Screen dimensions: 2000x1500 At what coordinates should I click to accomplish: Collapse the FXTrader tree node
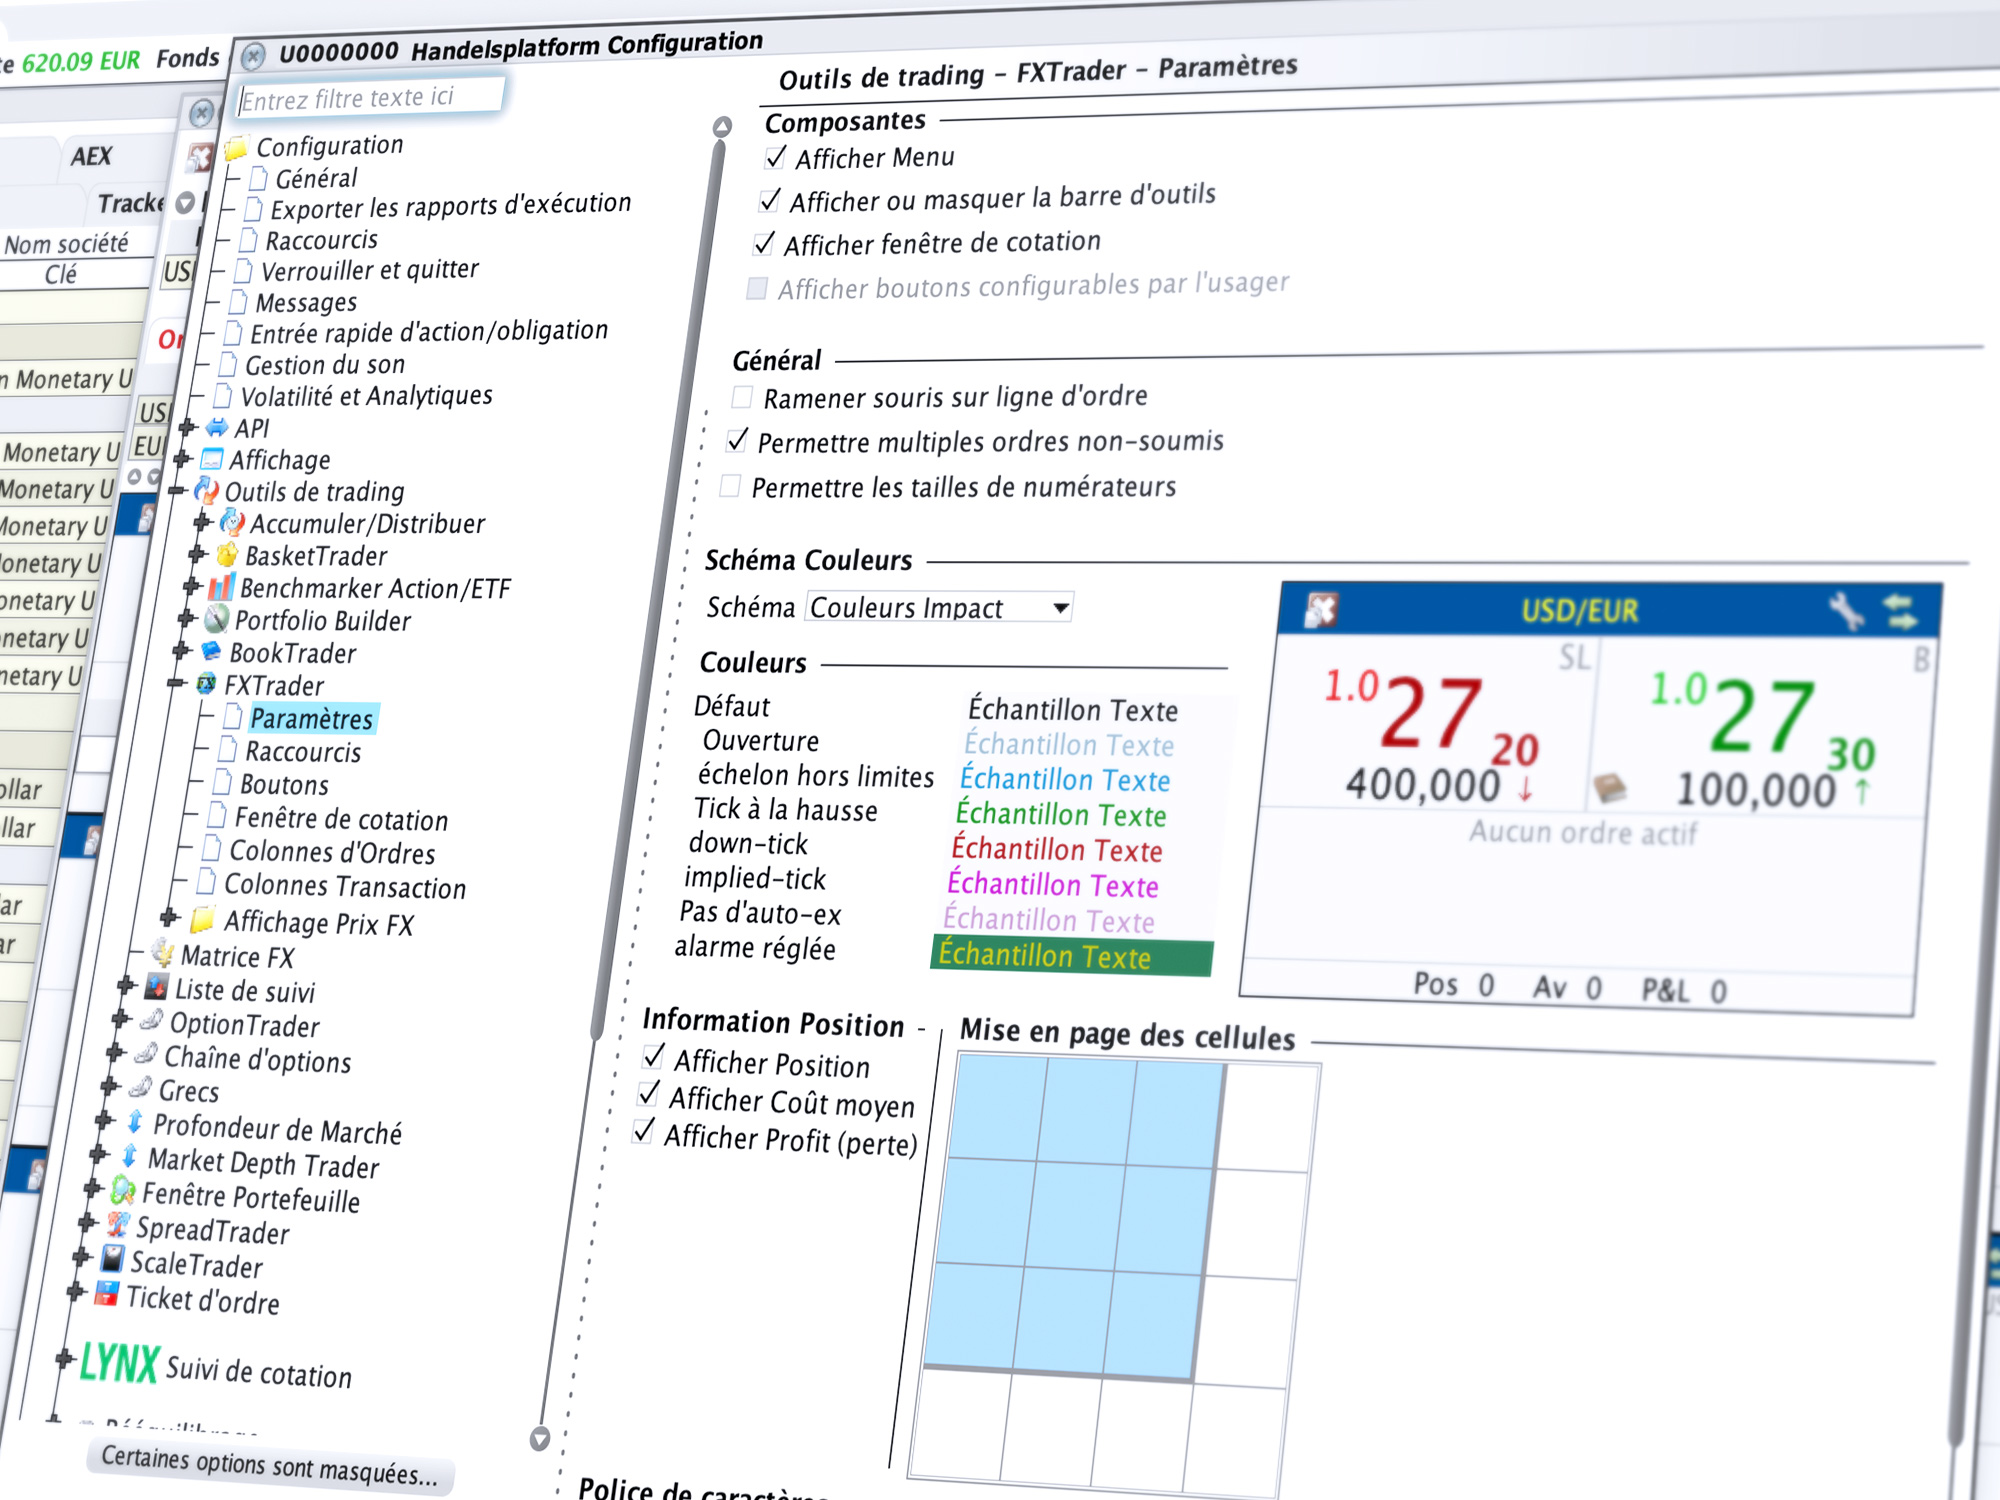(176, 684)
